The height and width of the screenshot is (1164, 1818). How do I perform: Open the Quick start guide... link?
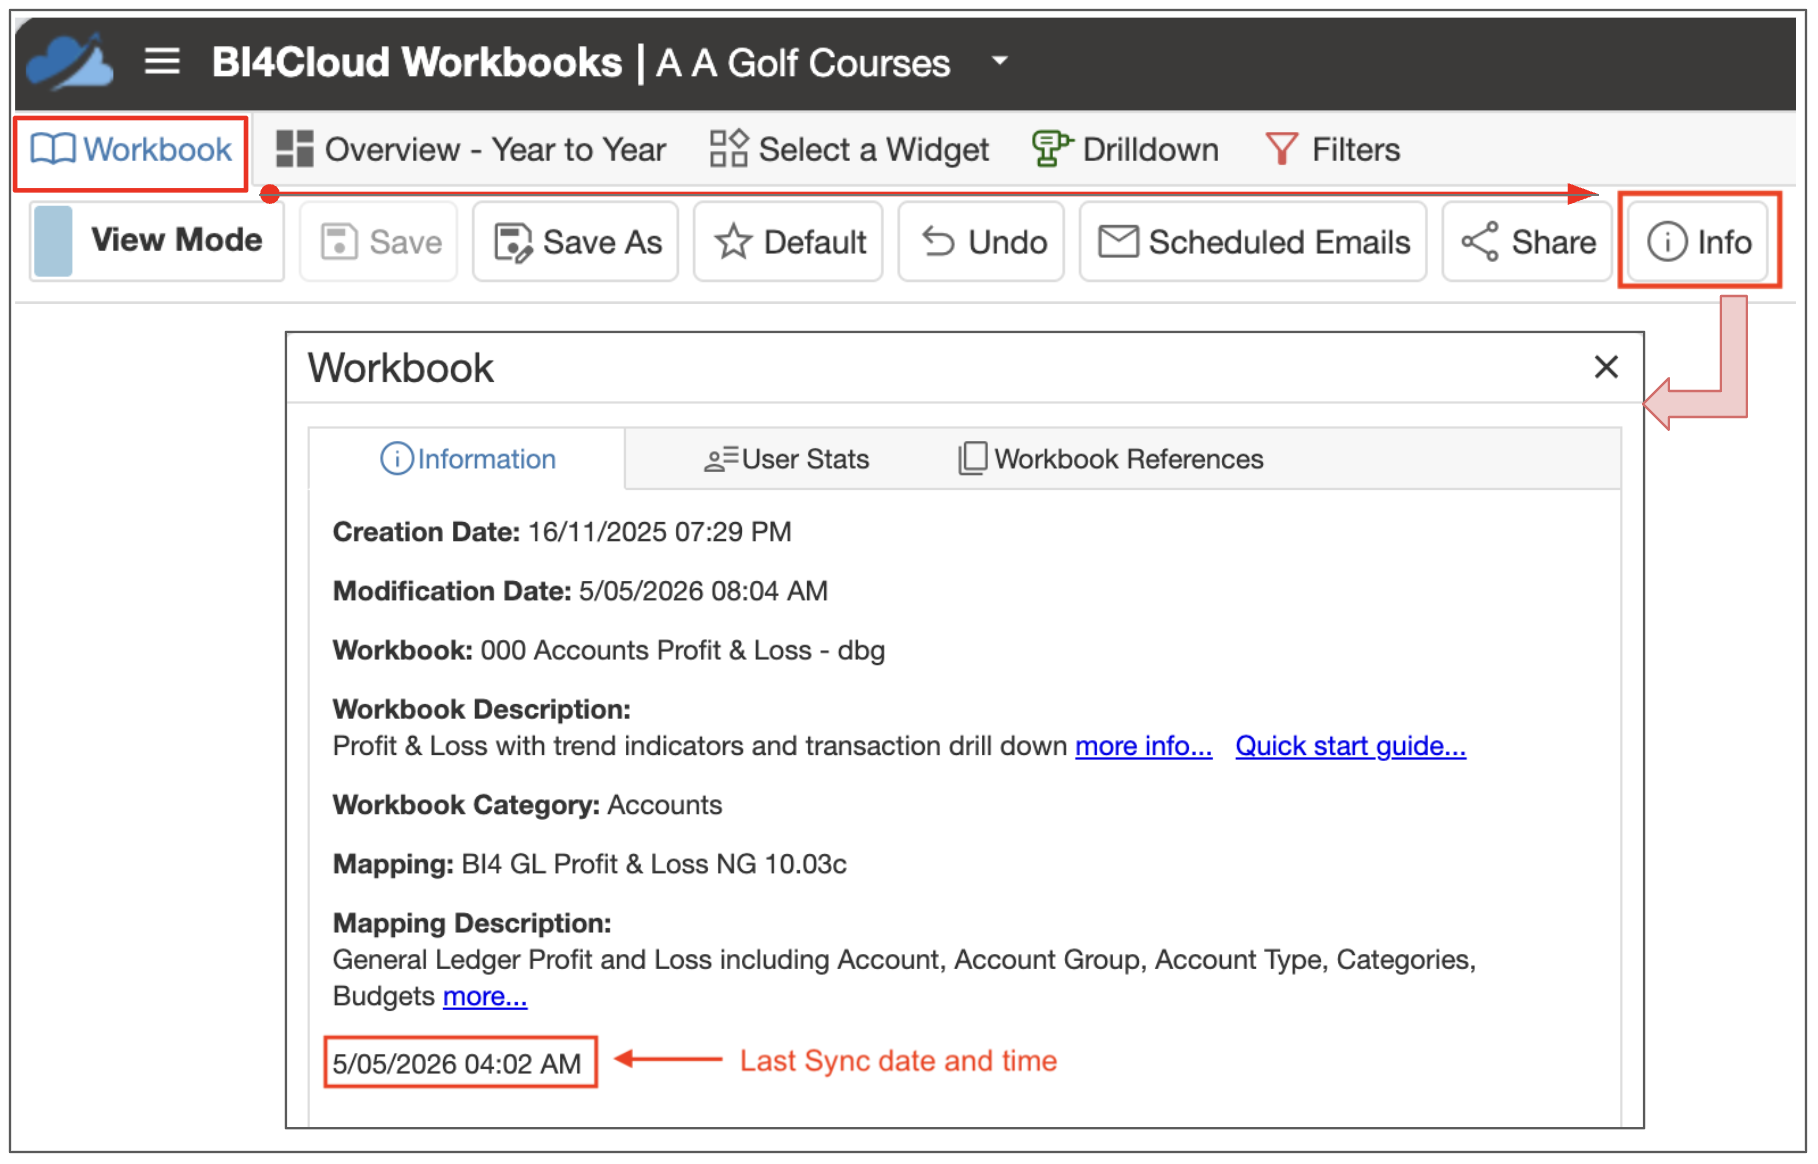click(x=1350, y=746)
